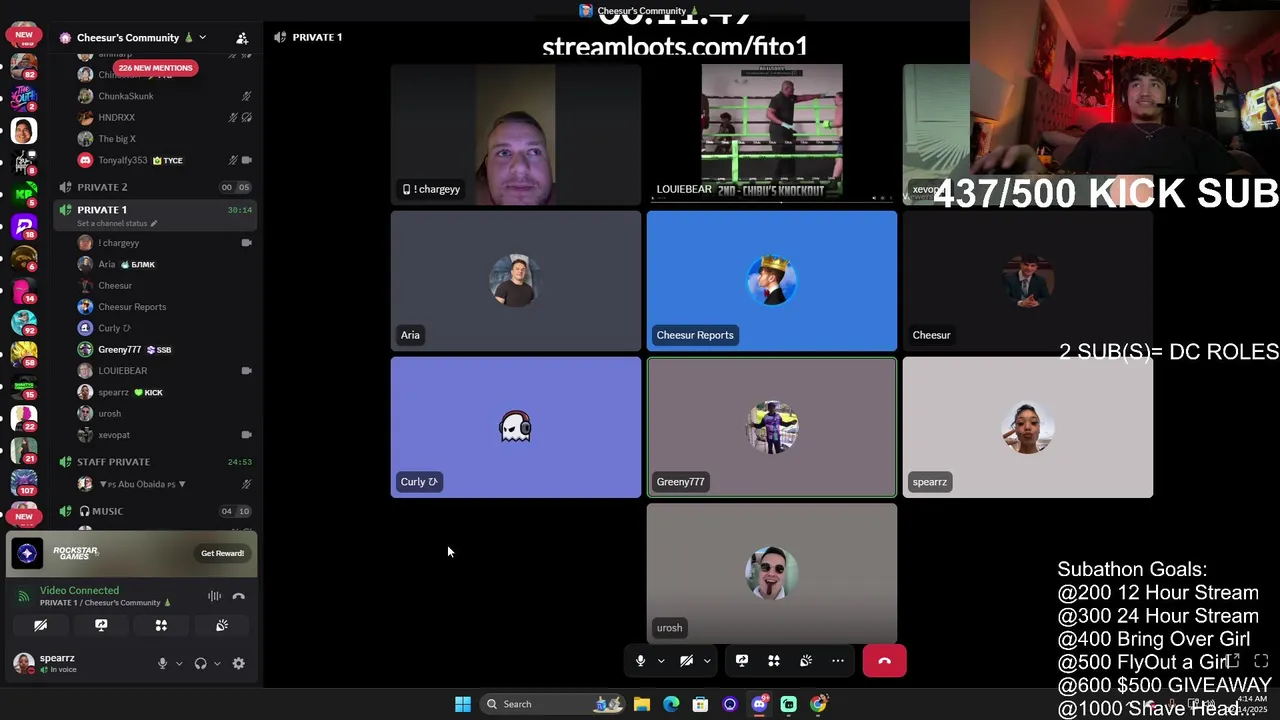Click the PRIVATE 1 channel header title
Image resolution: width=1280 pixels, height=720 pixels.
point(317,37)
